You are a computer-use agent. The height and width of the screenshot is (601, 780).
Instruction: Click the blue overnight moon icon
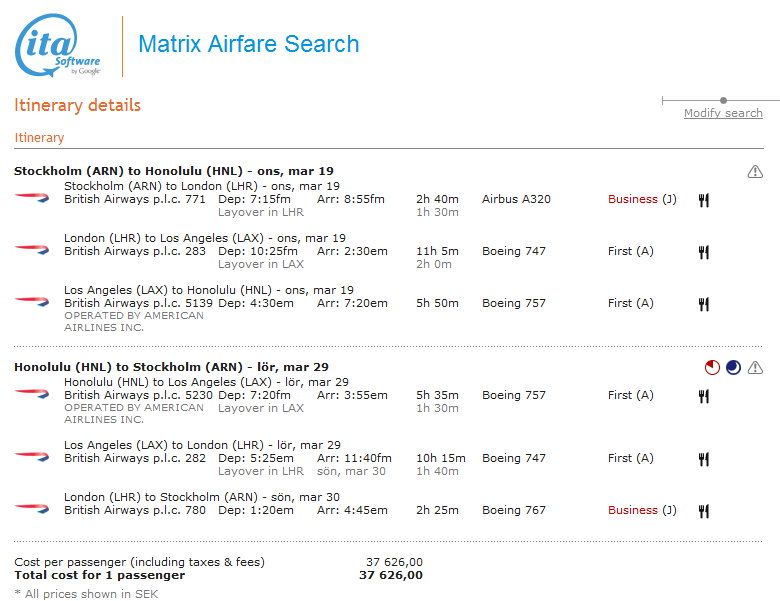[x=733, y=368]
